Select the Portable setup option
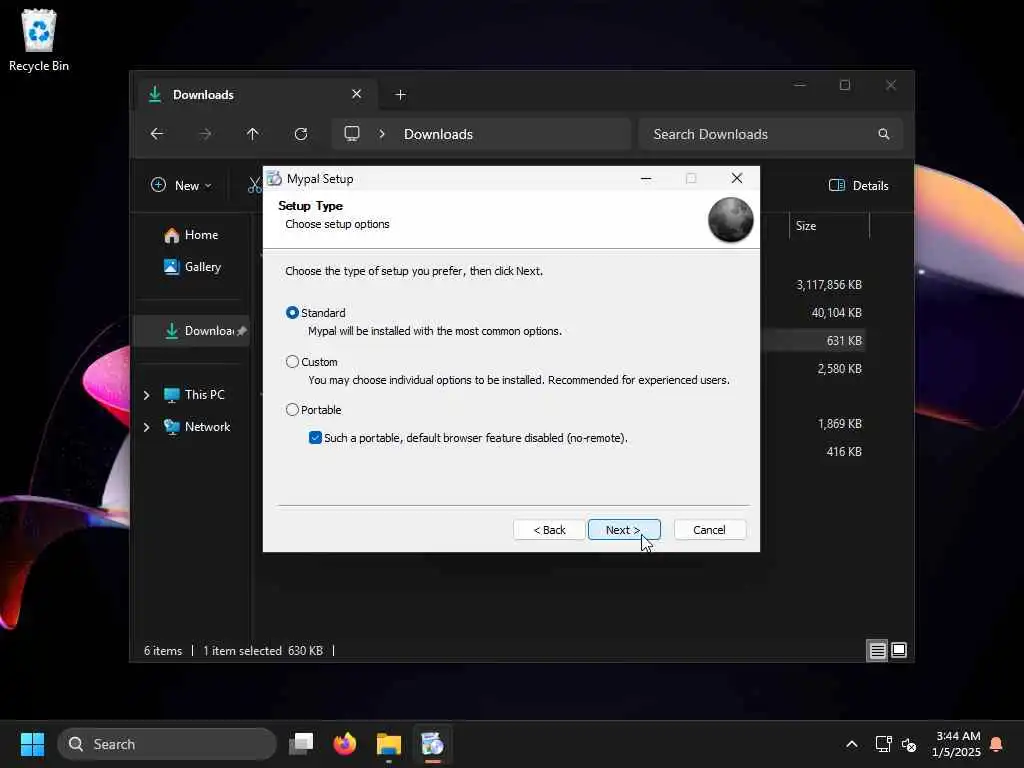The height and width of the screenshot is (768, 1024). (x=292, y=410)
